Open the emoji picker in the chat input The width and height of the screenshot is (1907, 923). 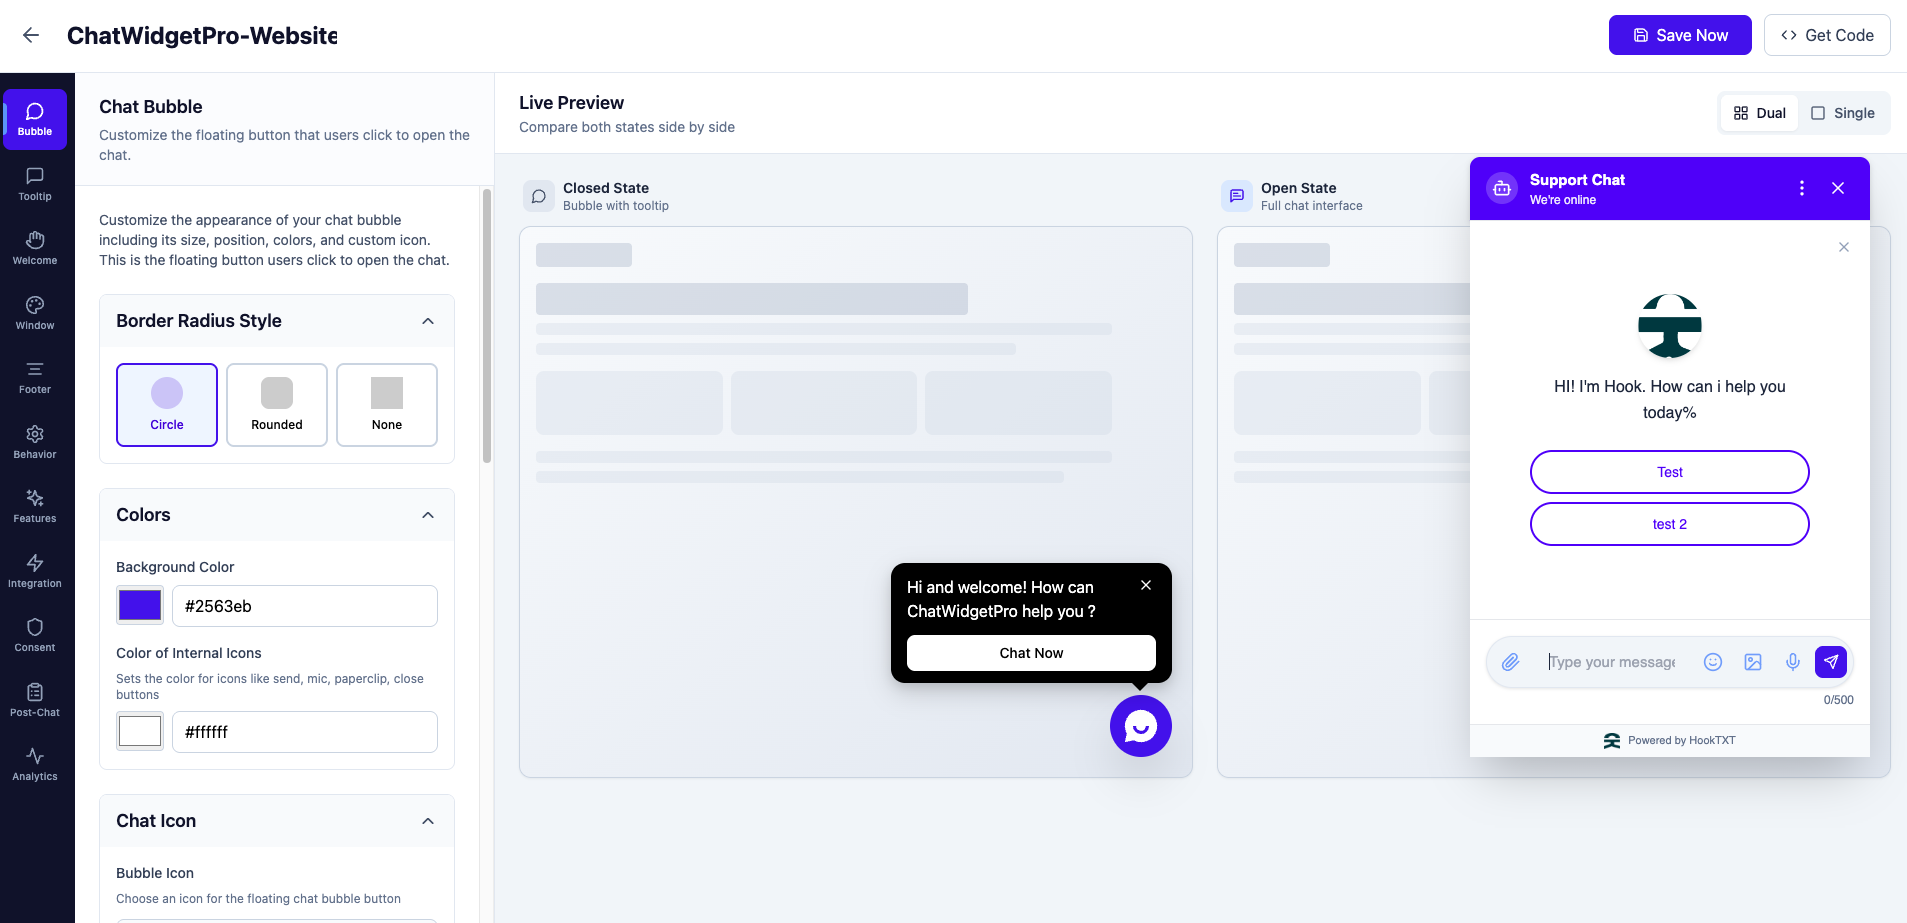click(x=1713, y=661)
